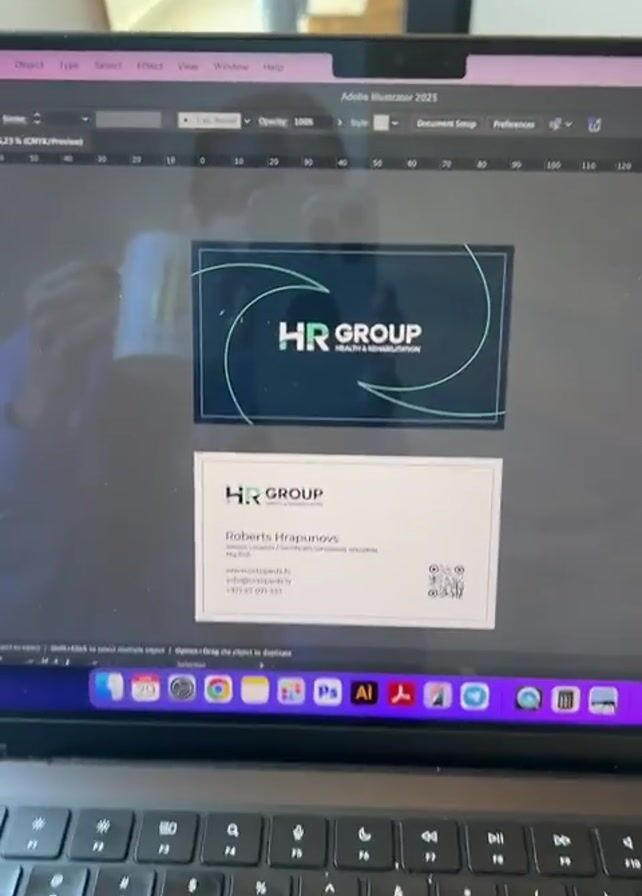Open Adobe Illustrator from the dock

(x=365, y=692)
